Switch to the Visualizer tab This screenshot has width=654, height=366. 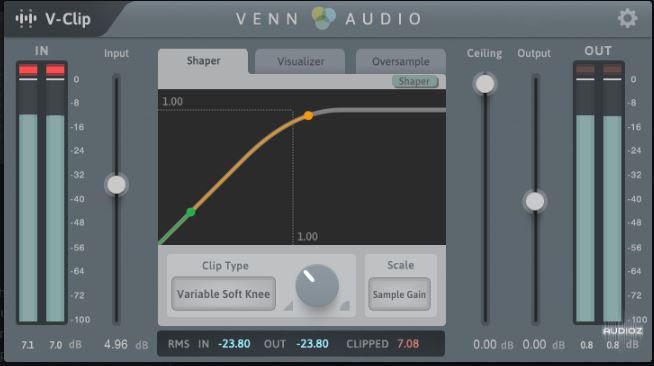point(300,61)
